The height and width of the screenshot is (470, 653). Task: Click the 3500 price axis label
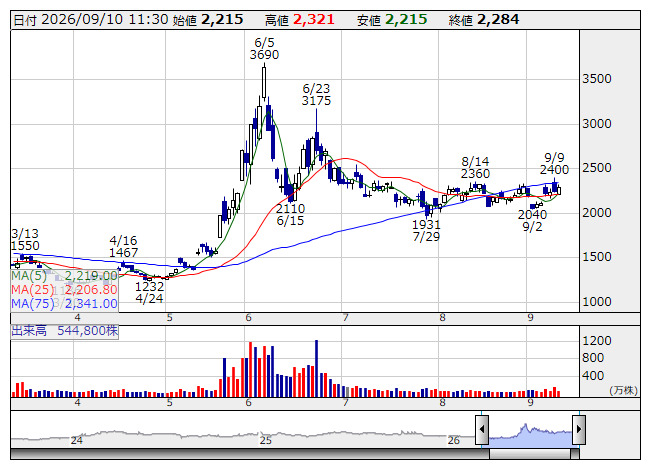point(596,79)
